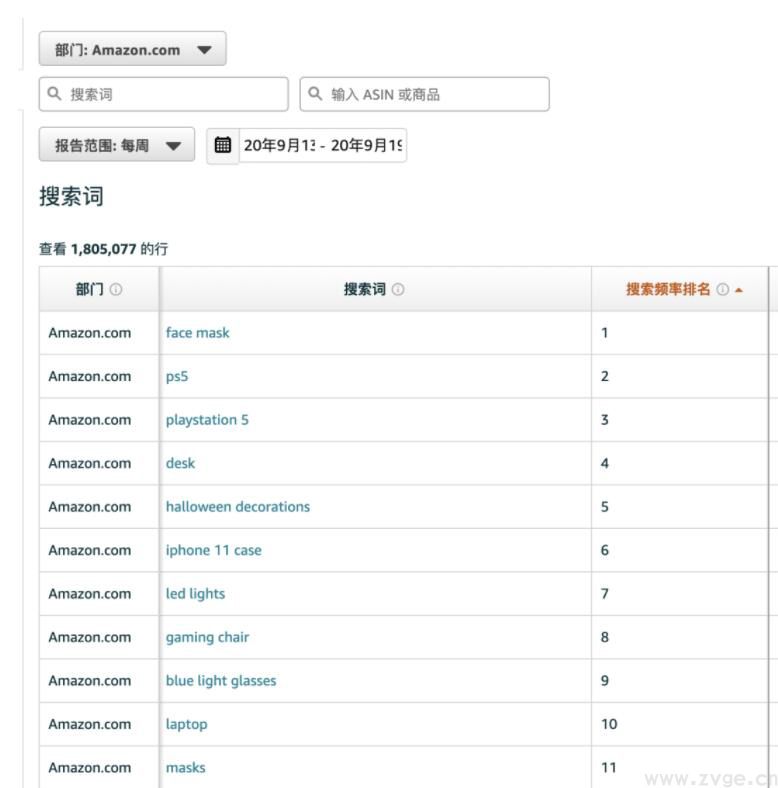Click the calendar icon beside date range
The height and width of the screenshot is (788, 778).
pos(223,146)
